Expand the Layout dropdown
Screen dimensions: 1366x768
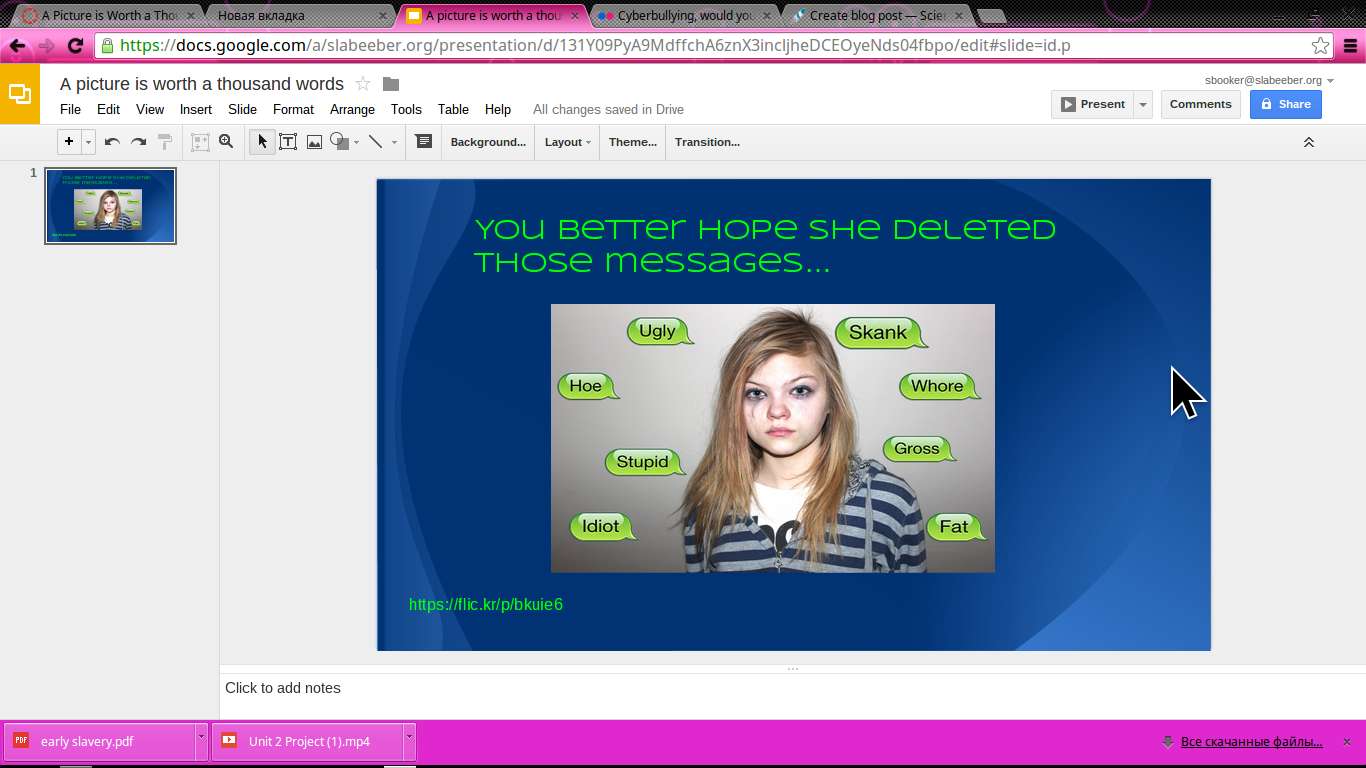click(567, 142)
